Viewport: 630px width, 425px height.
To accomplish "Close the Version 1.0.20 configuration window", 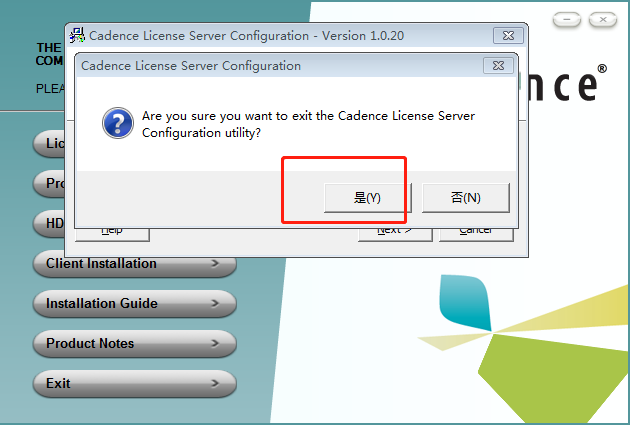I will 508,36.
